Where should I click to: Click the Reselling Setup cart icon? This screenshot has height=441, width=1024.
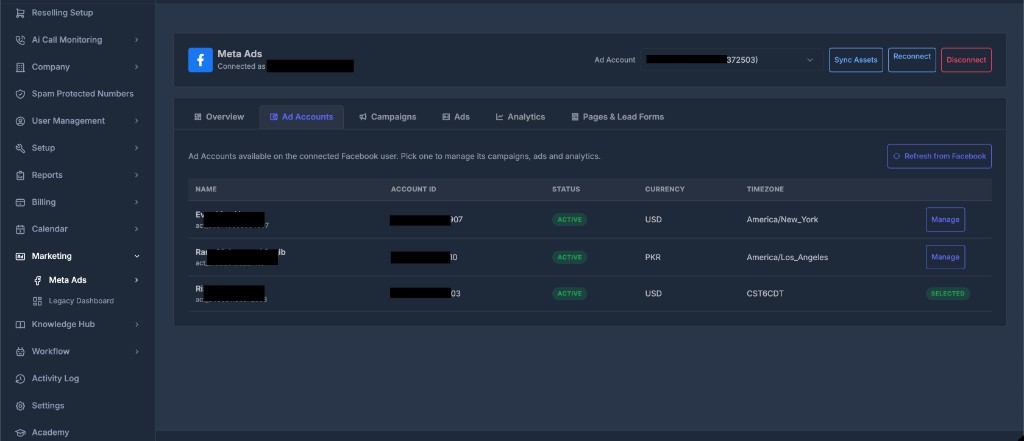coord(20,13)
